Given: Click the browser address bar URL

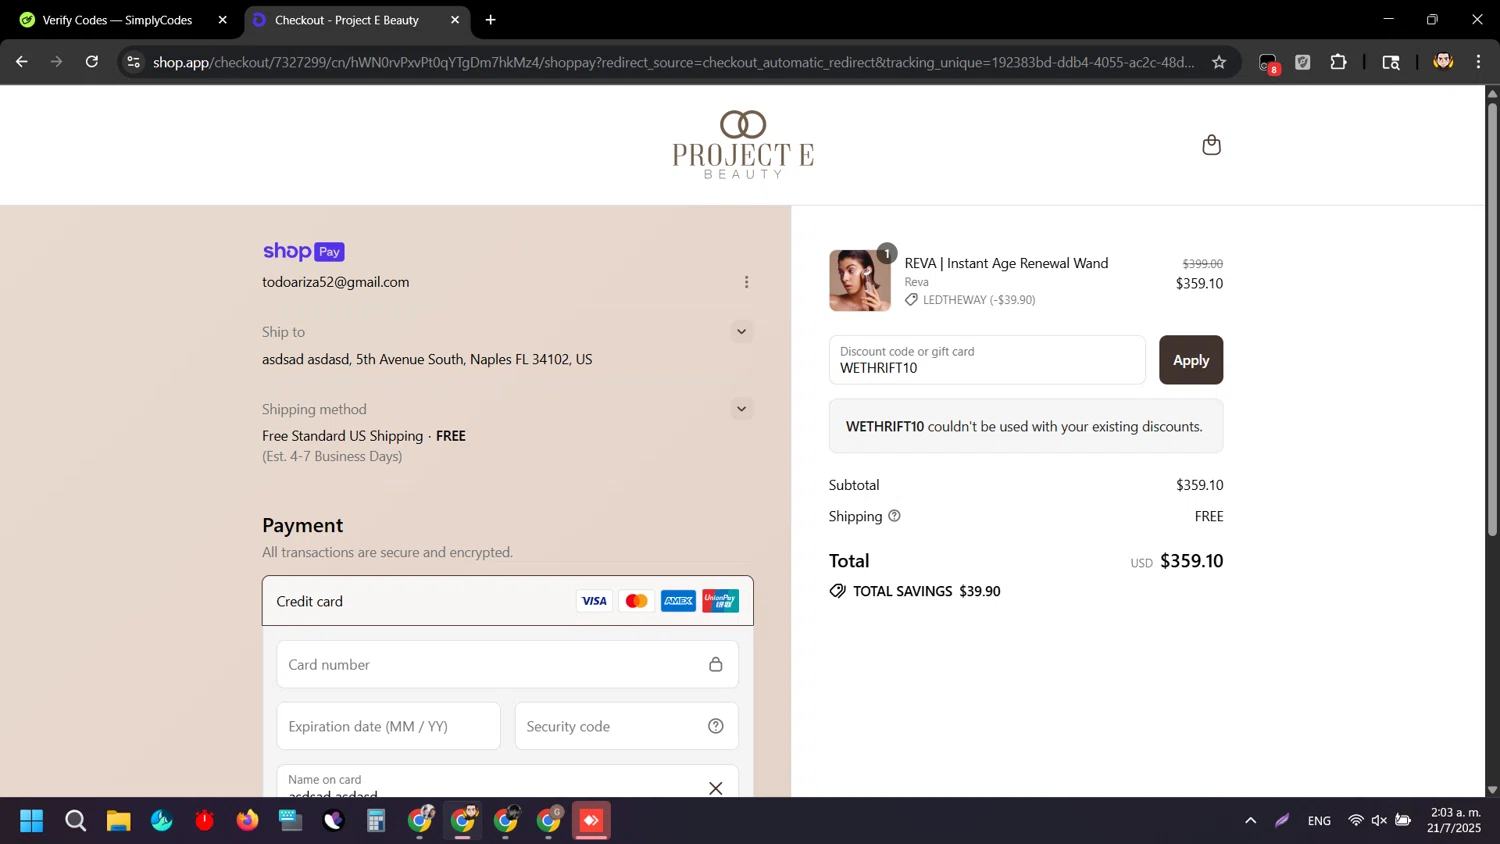Looking at the screenshot, I should tap(673, 62).
